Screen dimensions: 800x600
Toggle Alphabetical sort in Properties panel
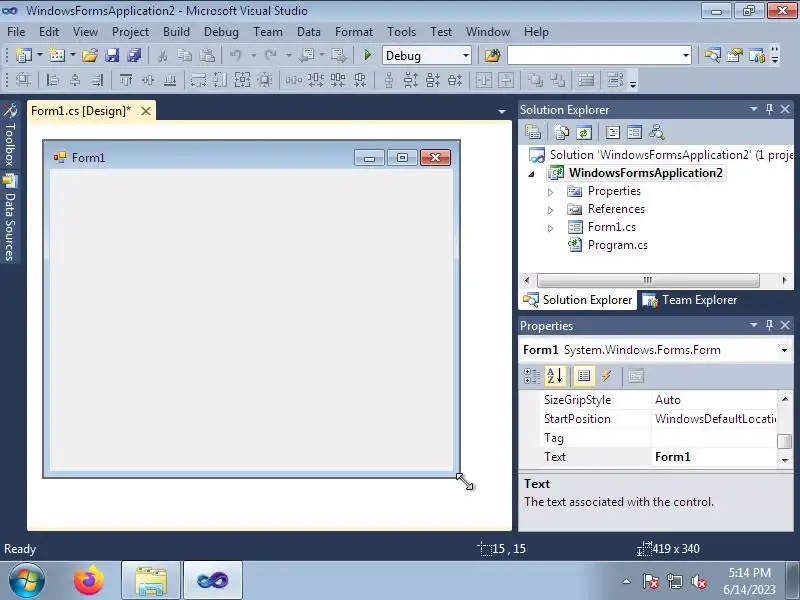555,377
